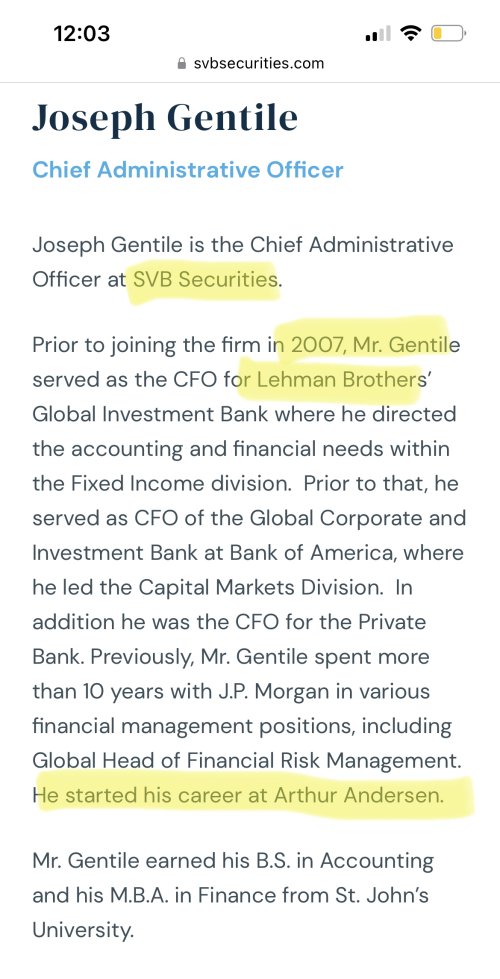Open the svbsecurities.com address bar

[250, 63]
